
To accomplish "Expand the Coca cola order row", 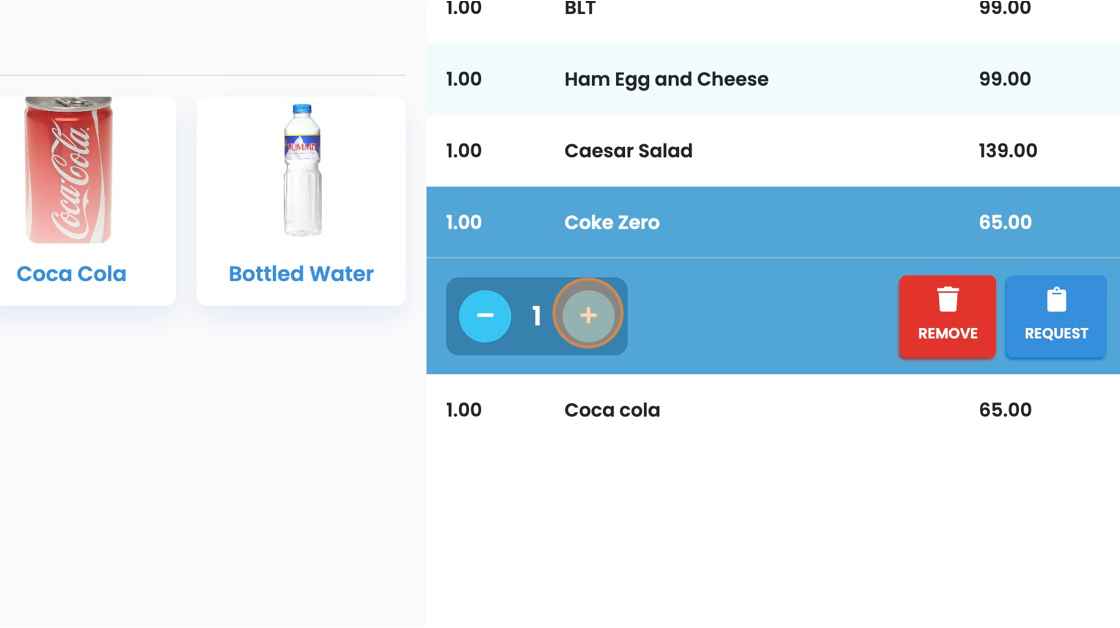I will (773, 410).
